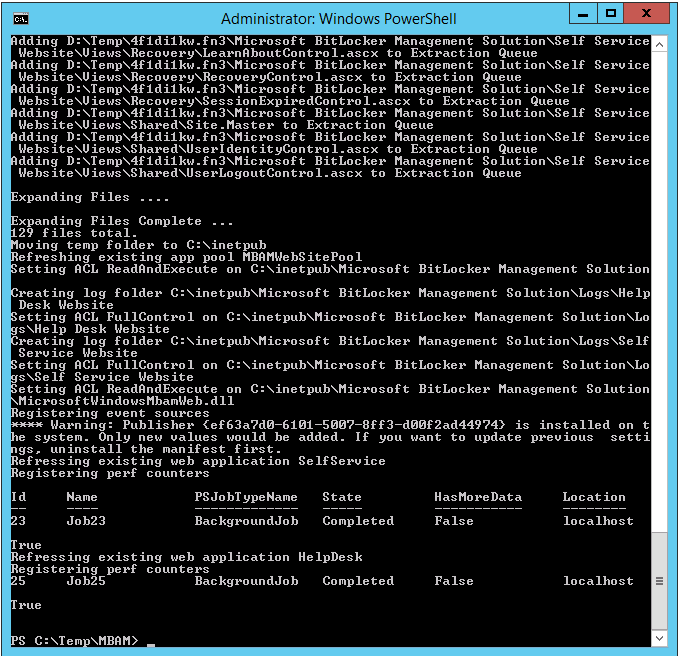Click 'Completed' state in Job25 row
Image resolution: width=679 pixels, height=656 pixels.
pyautogui.click(x=358, y=581)
